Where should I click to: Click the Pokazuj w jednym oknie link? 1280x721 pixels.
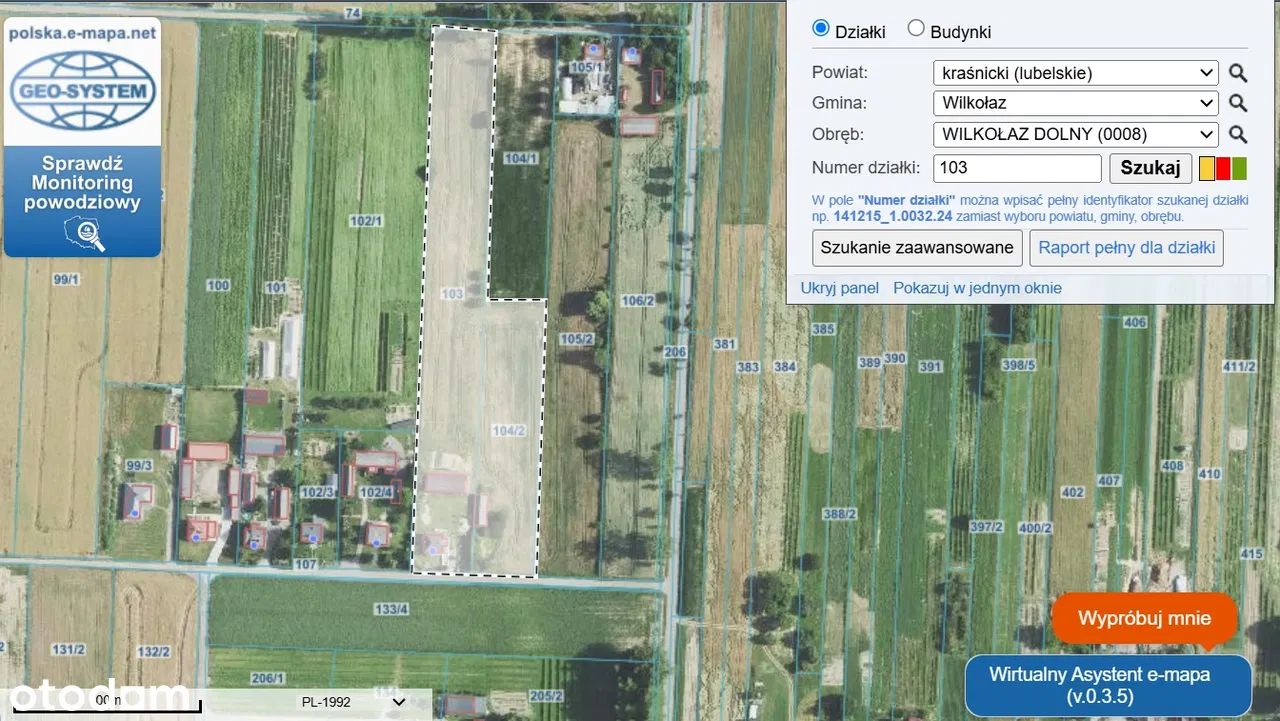(x=977, y=288)
